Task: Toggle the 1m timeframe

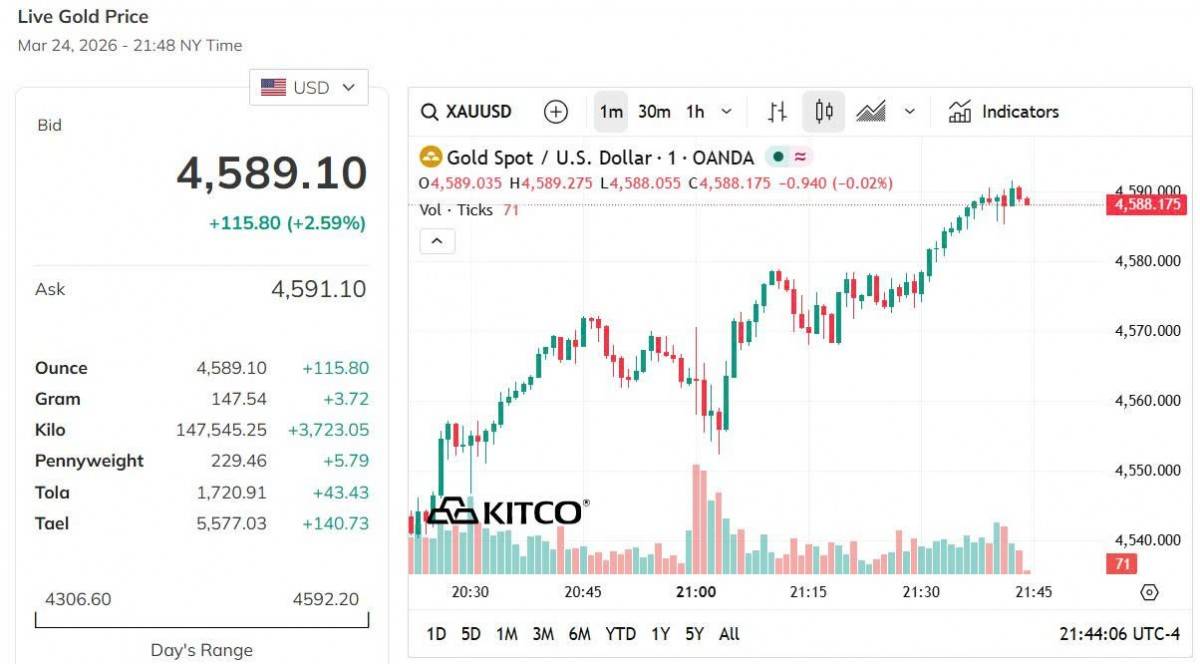Action: pos(612,112)
